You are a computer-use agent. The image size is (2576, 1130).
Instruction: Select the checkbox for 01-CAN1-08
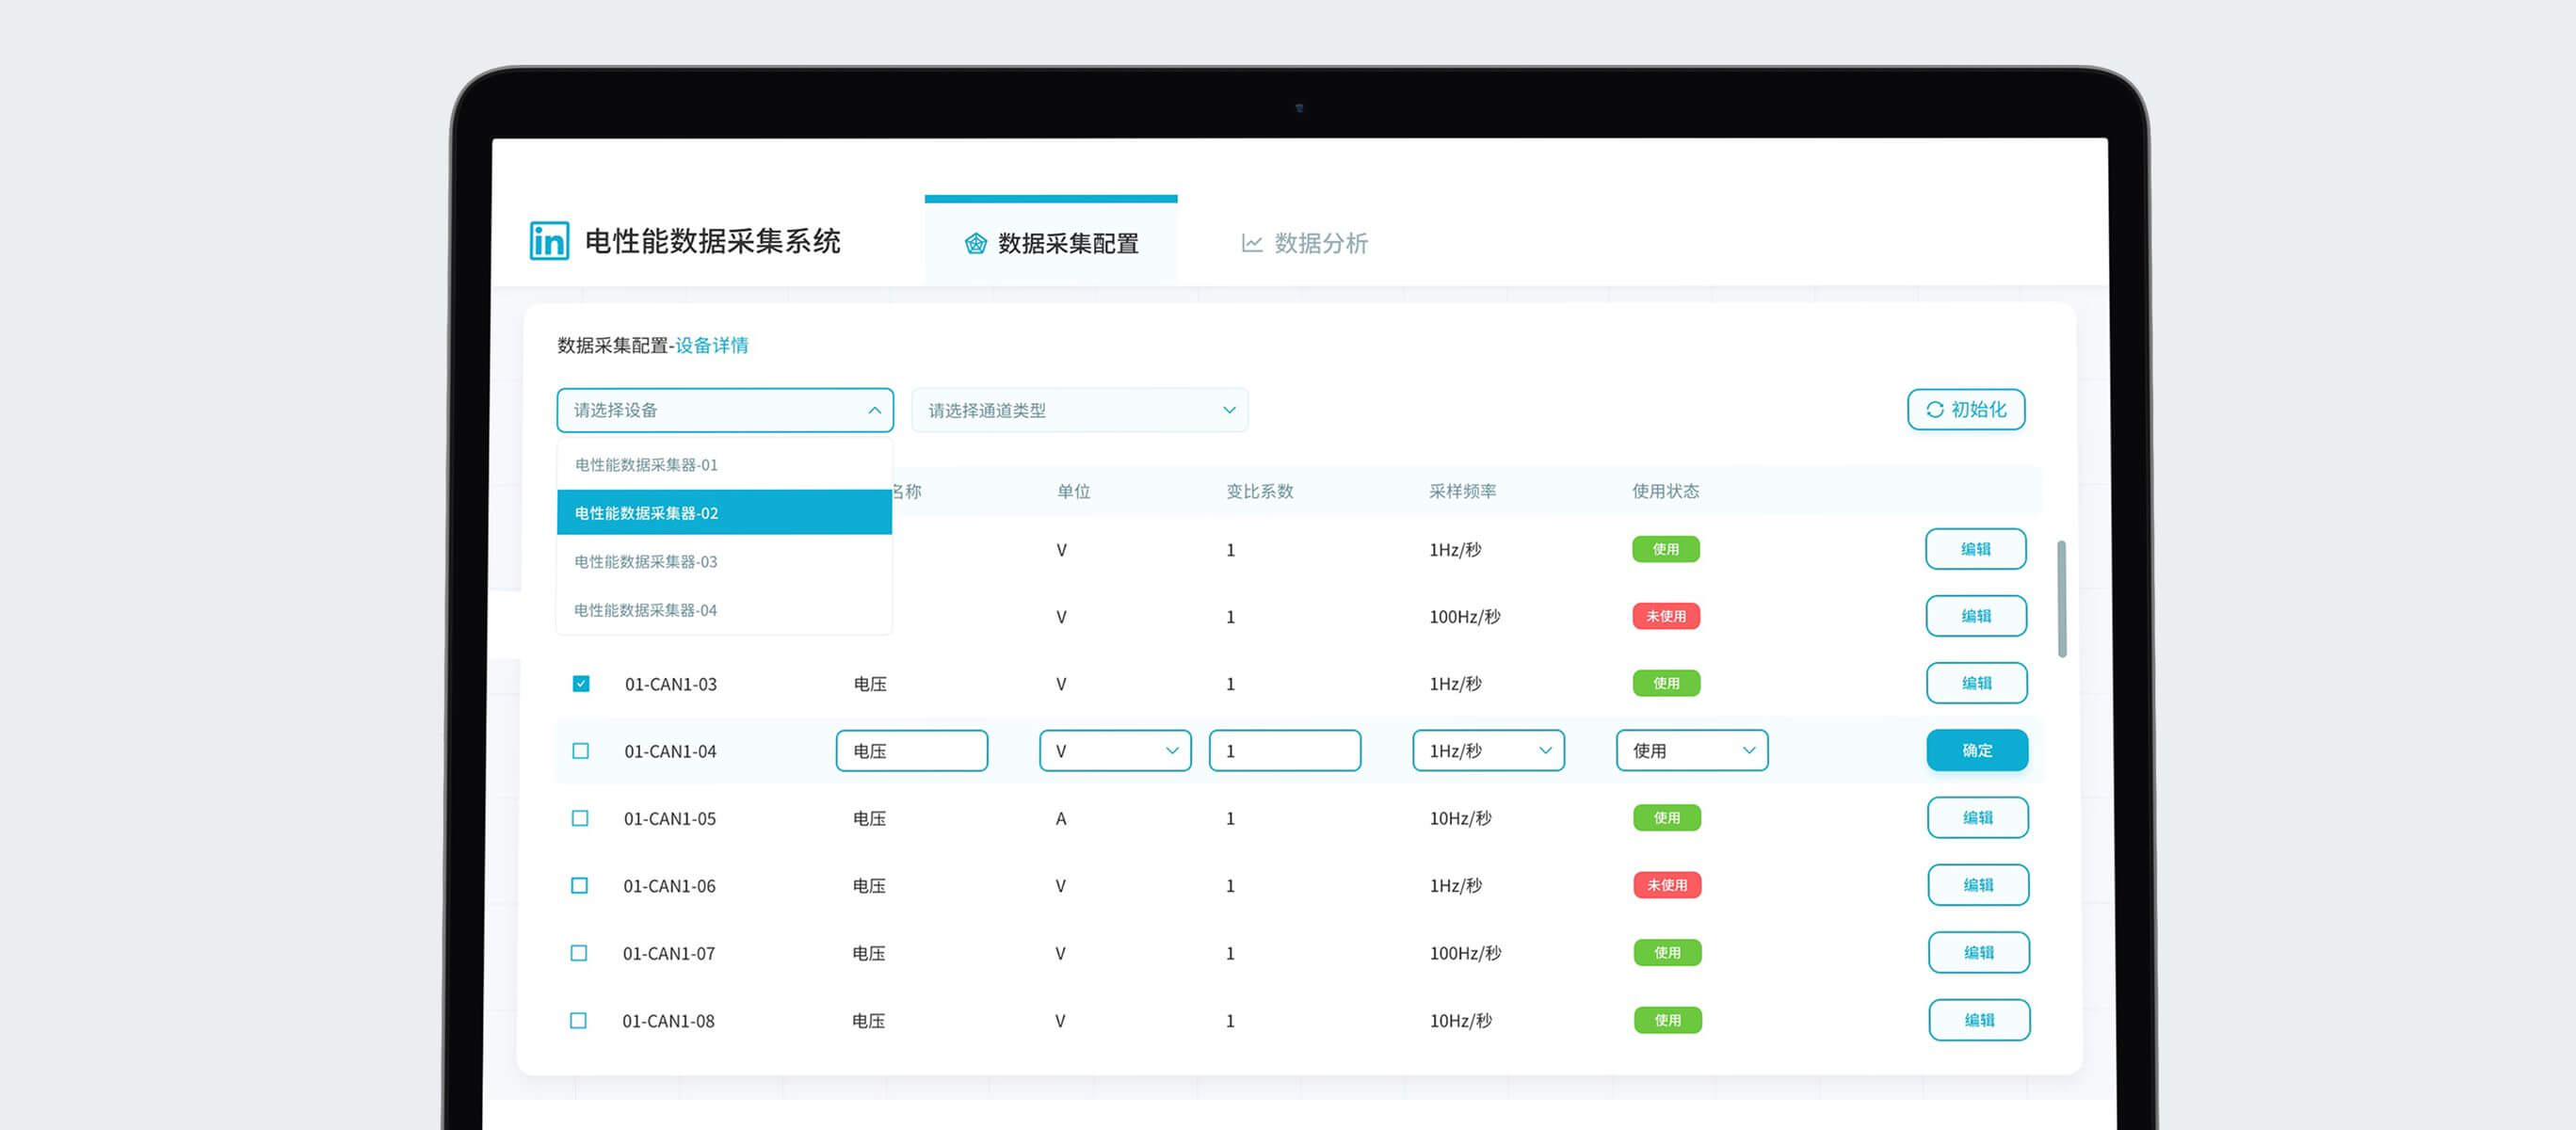(578, 1020)
